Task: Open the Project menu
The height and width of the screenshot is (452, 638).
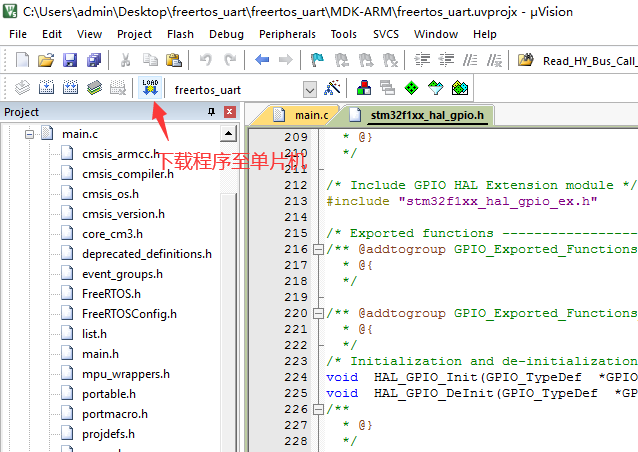Action: [134, 34]
